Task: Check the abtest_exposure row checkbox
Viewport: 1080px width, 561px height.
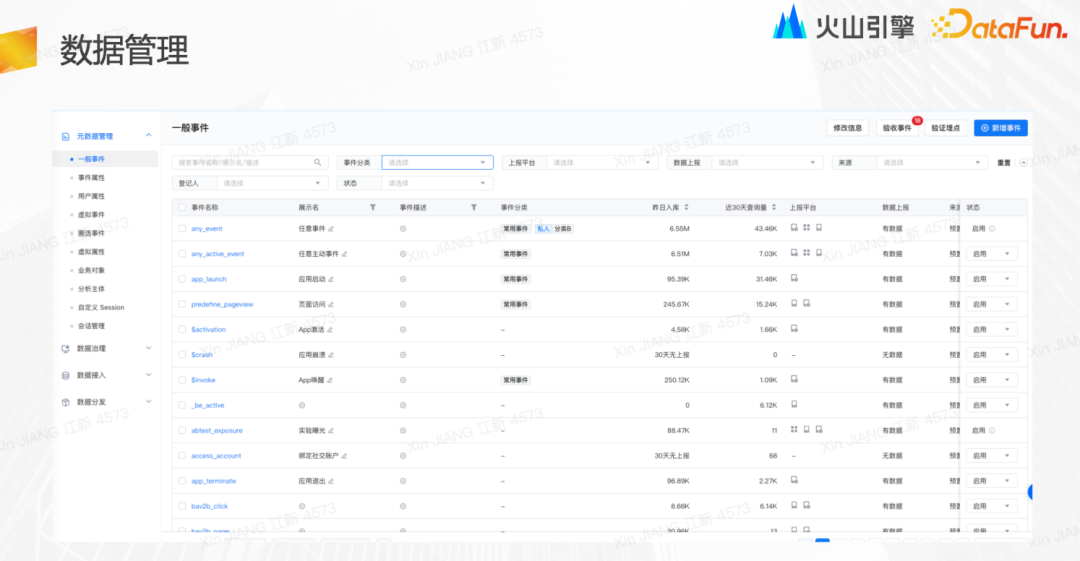Action: click(x=182, y=431)
